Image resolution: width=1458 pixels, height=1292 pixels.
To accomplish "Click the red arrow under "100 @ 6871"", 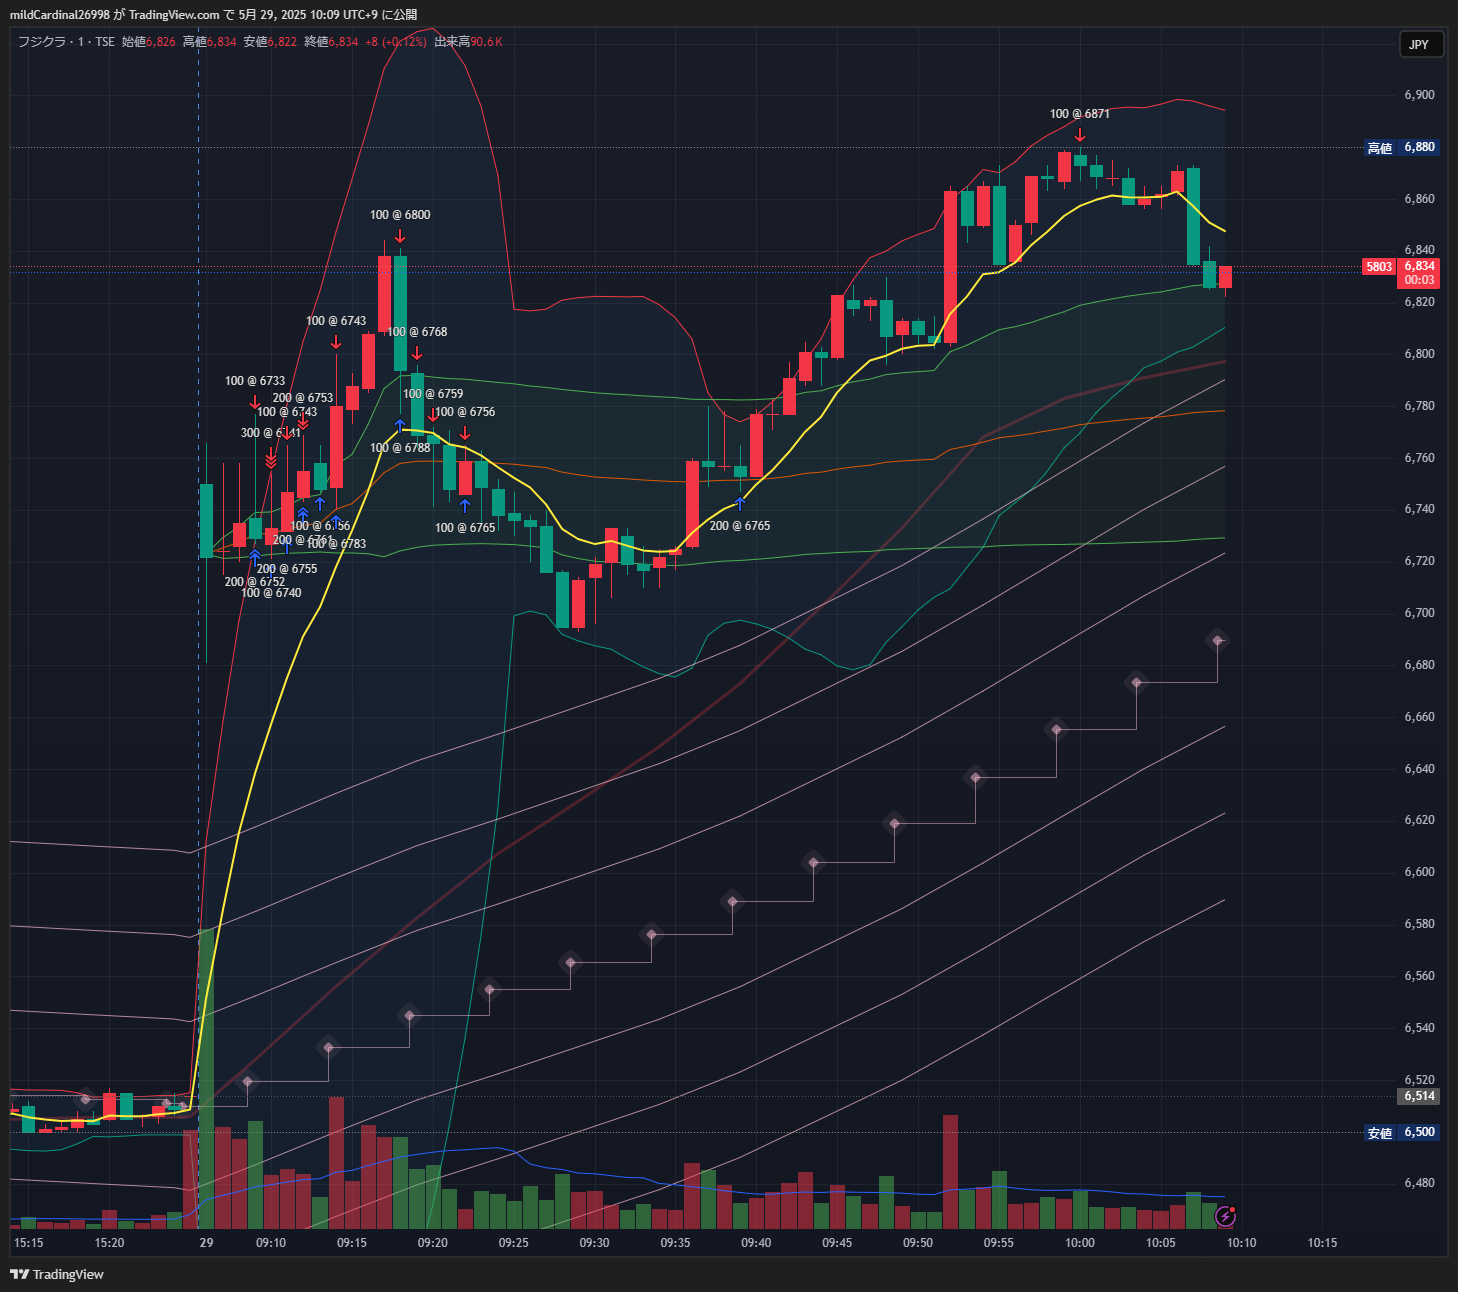I will (1080, 134).
